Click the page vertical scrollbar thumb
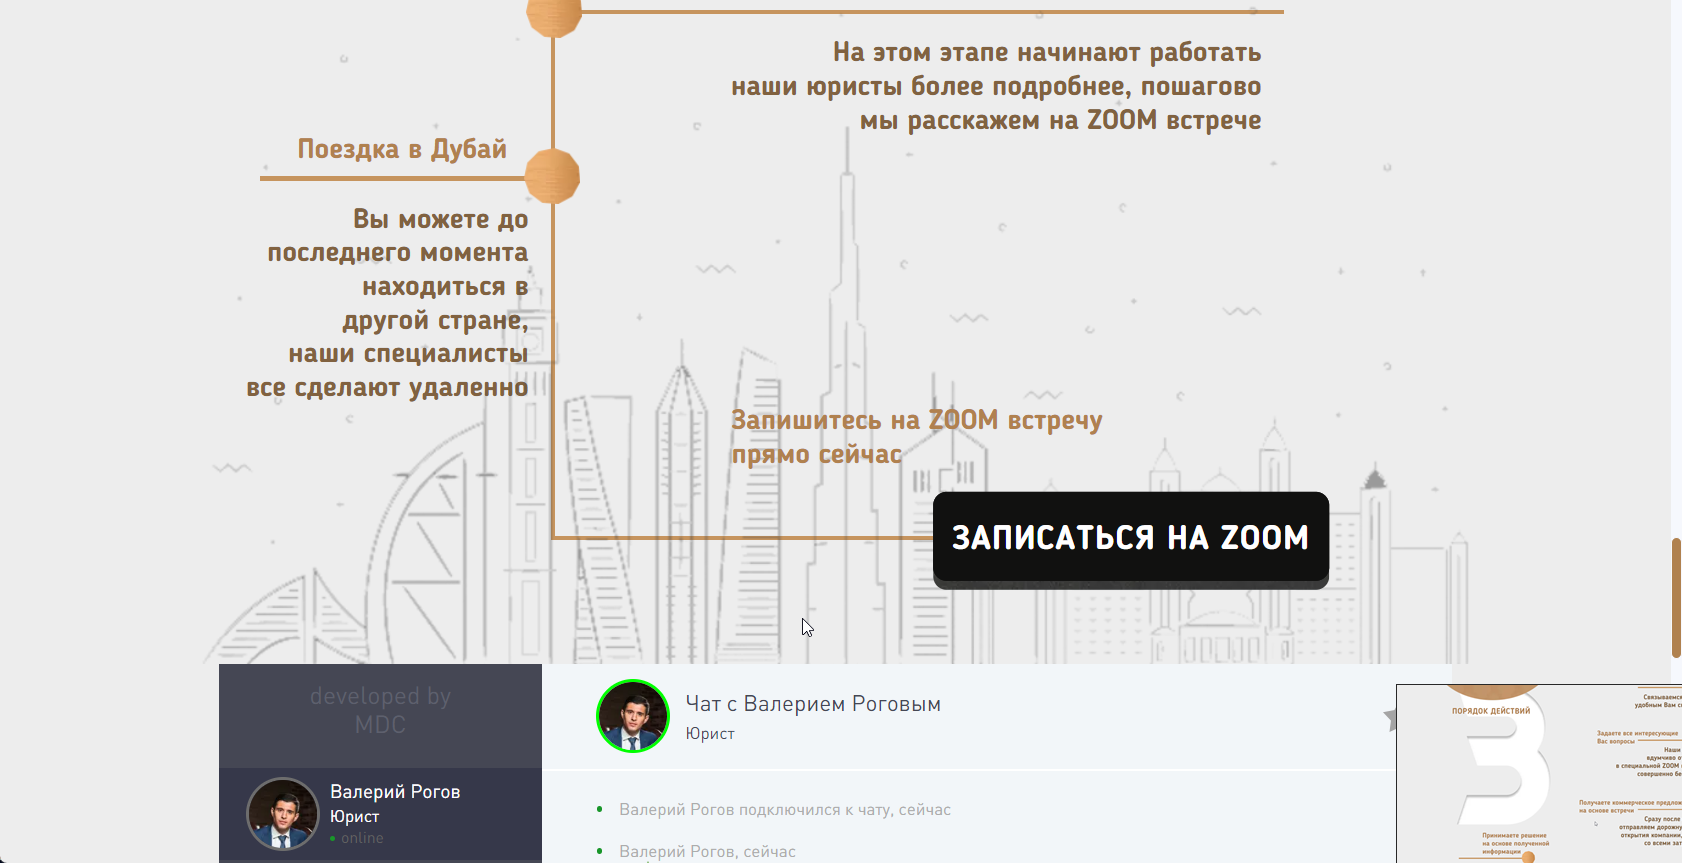Viewport: 1682px width, 863px height. click(1676, 598)
